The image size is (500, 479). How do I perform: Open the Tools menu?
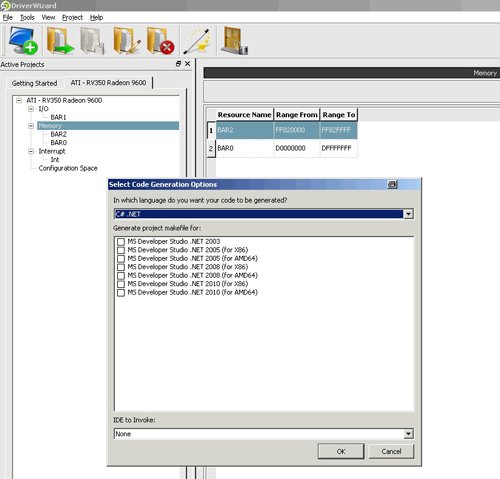click(x=27, y=17)
